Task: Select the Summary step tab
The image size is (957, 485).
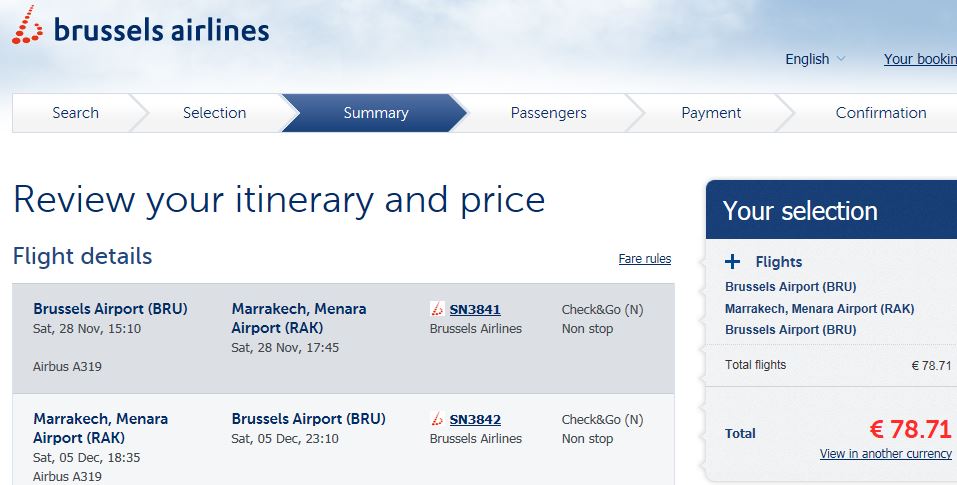Action: pyautogui.click(x=375, y=113)
